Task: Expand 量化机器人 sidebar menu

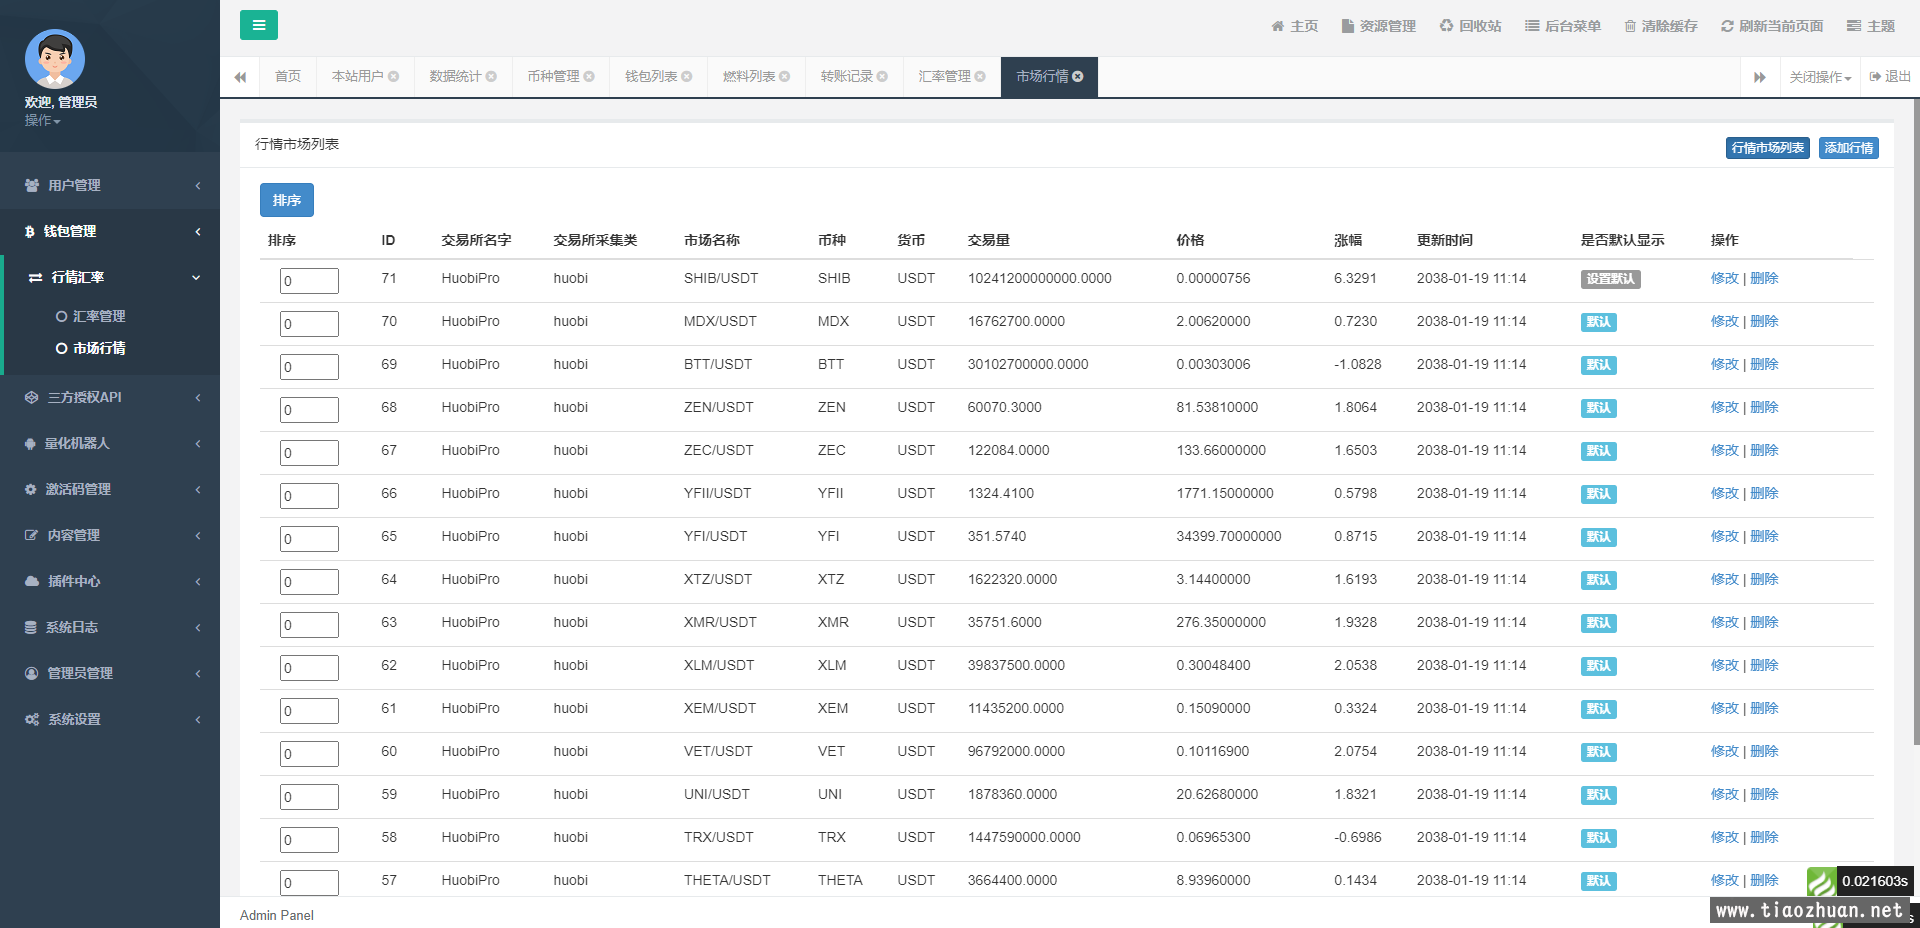Action: tap(110, 443)
